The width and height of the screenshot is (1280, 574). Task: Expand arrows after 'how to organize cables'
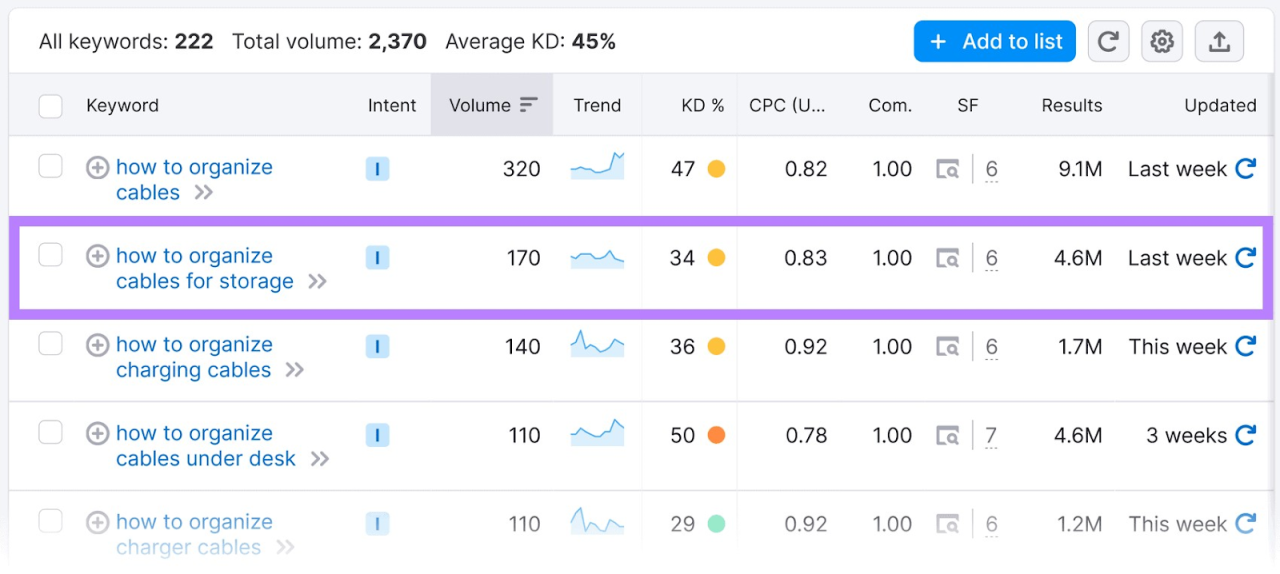point(204,193)
